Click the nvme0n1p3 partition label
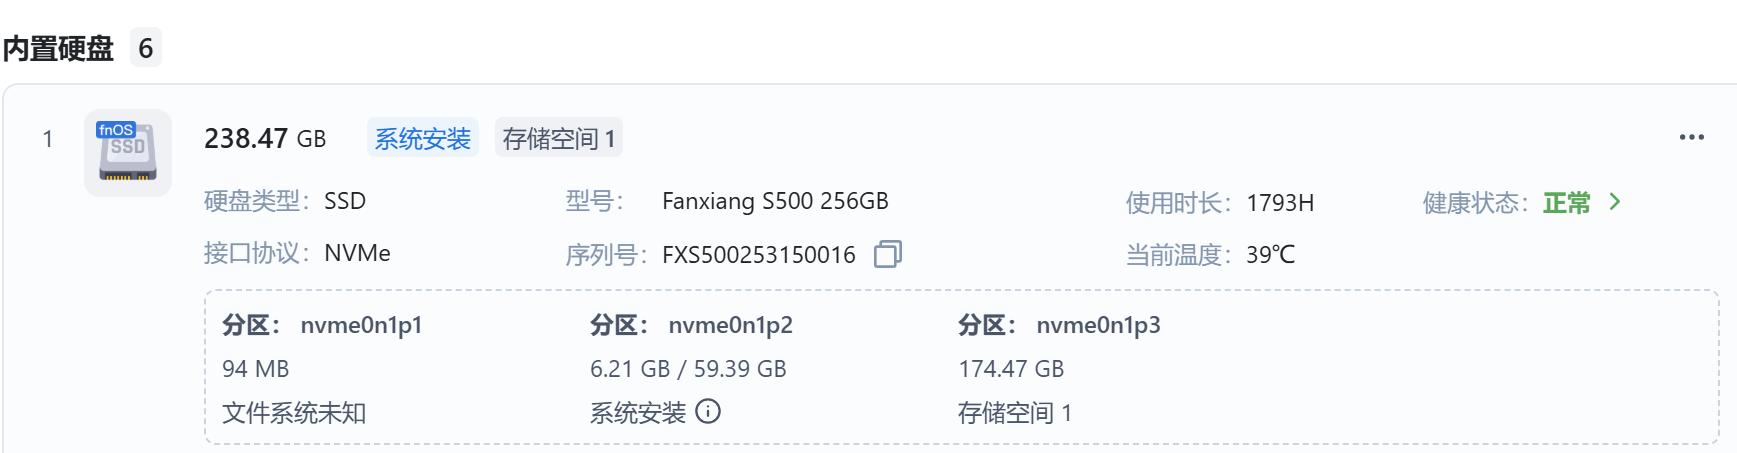This screenshot has height=453, width=1737. [x=1098, y=325]
